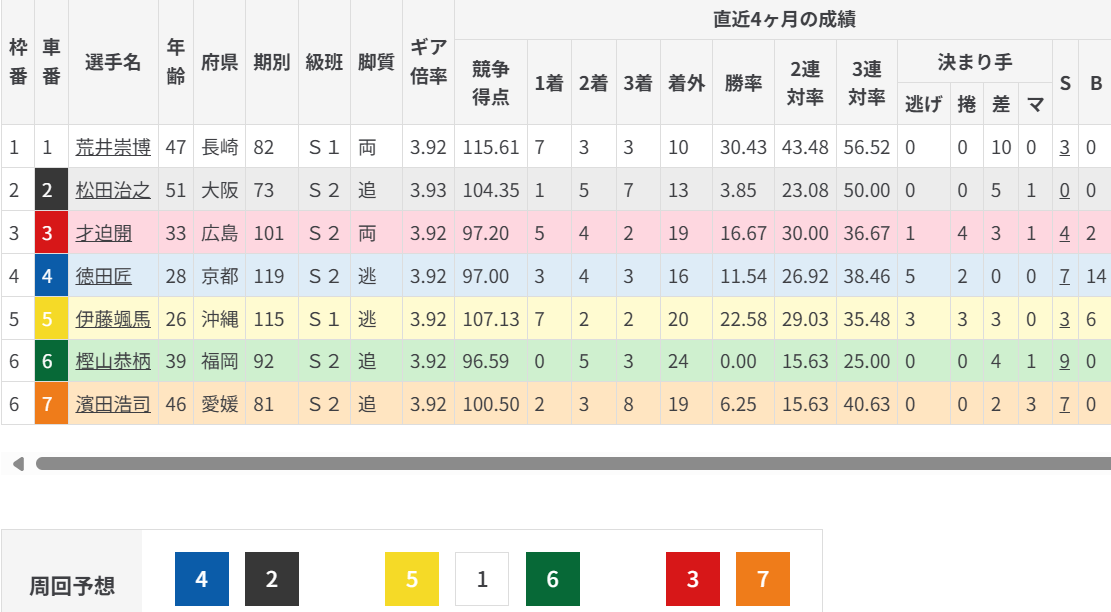Select yellow number 5 box in 周回予想
This screenshot has height=612, width=1111.
[x=412, y=579]
